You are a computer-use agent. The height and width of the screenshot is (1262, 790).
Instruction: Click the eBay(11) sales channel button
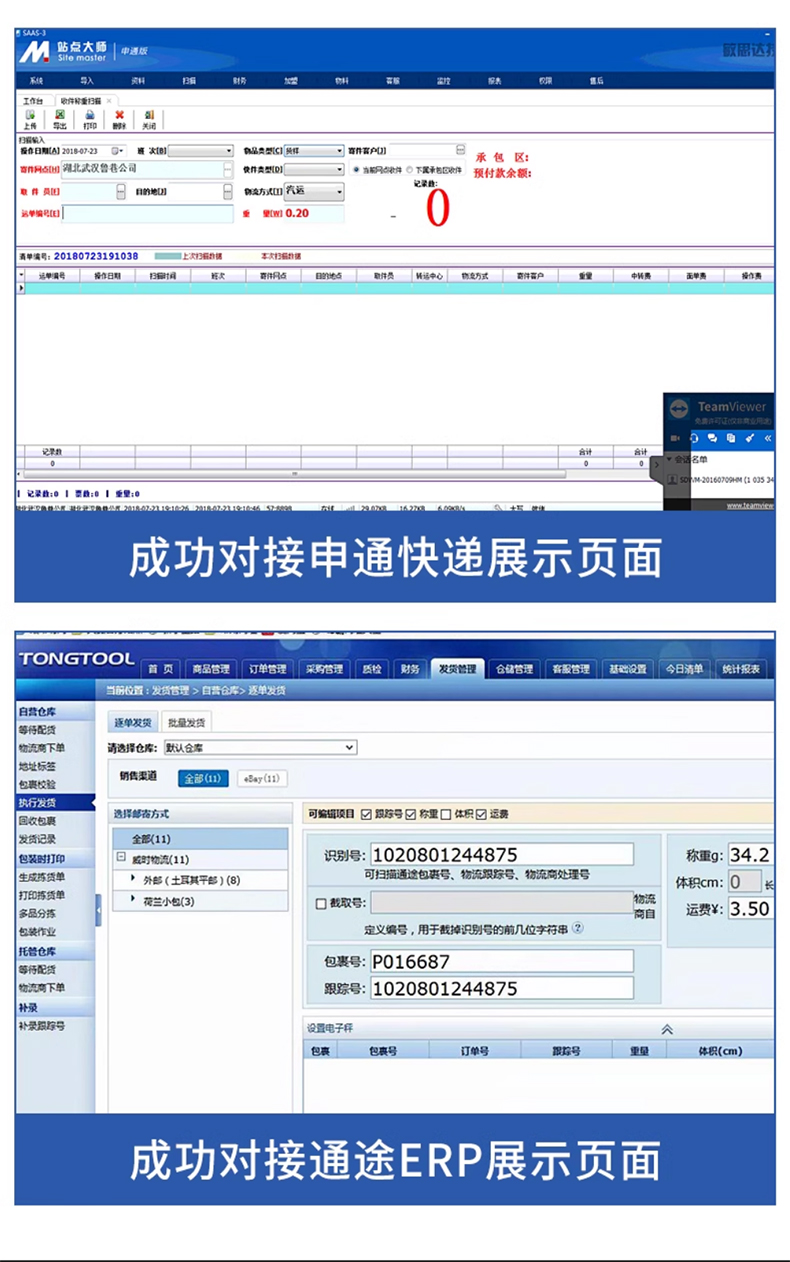tap(261, 778)
